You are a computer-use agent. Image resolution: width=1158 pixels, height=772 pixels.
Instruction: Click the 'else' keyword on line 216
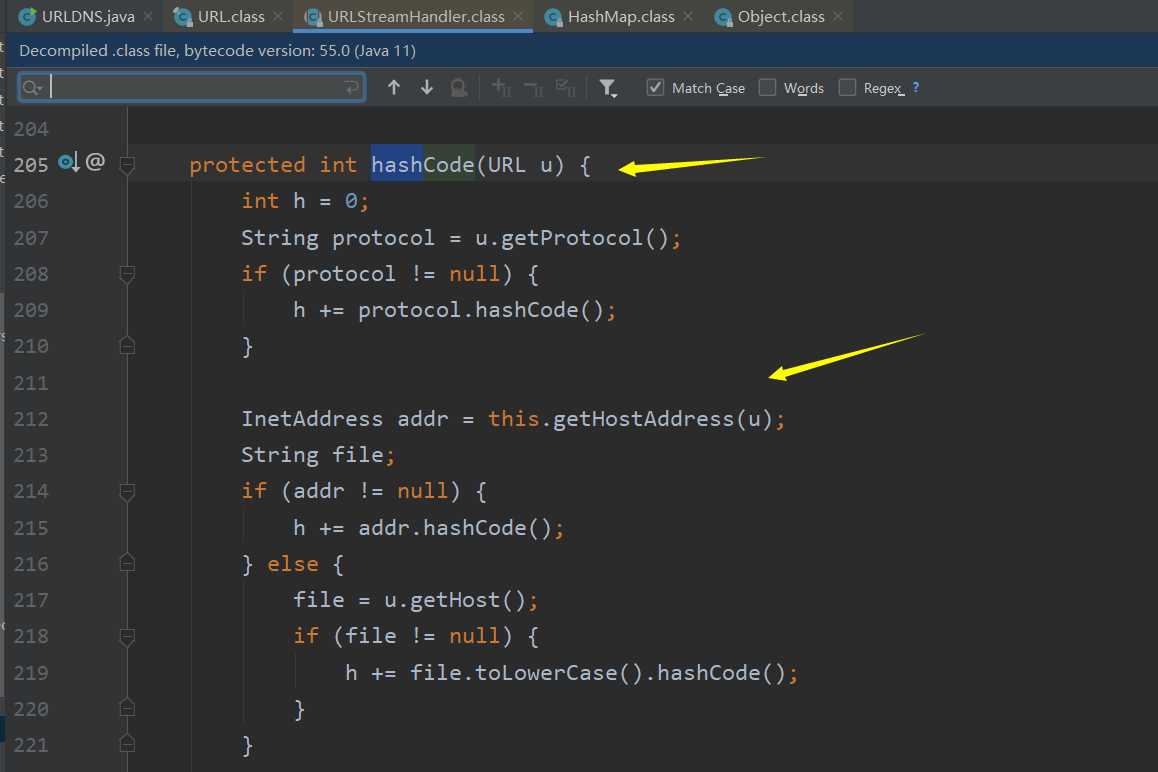[x=293, y=564]
